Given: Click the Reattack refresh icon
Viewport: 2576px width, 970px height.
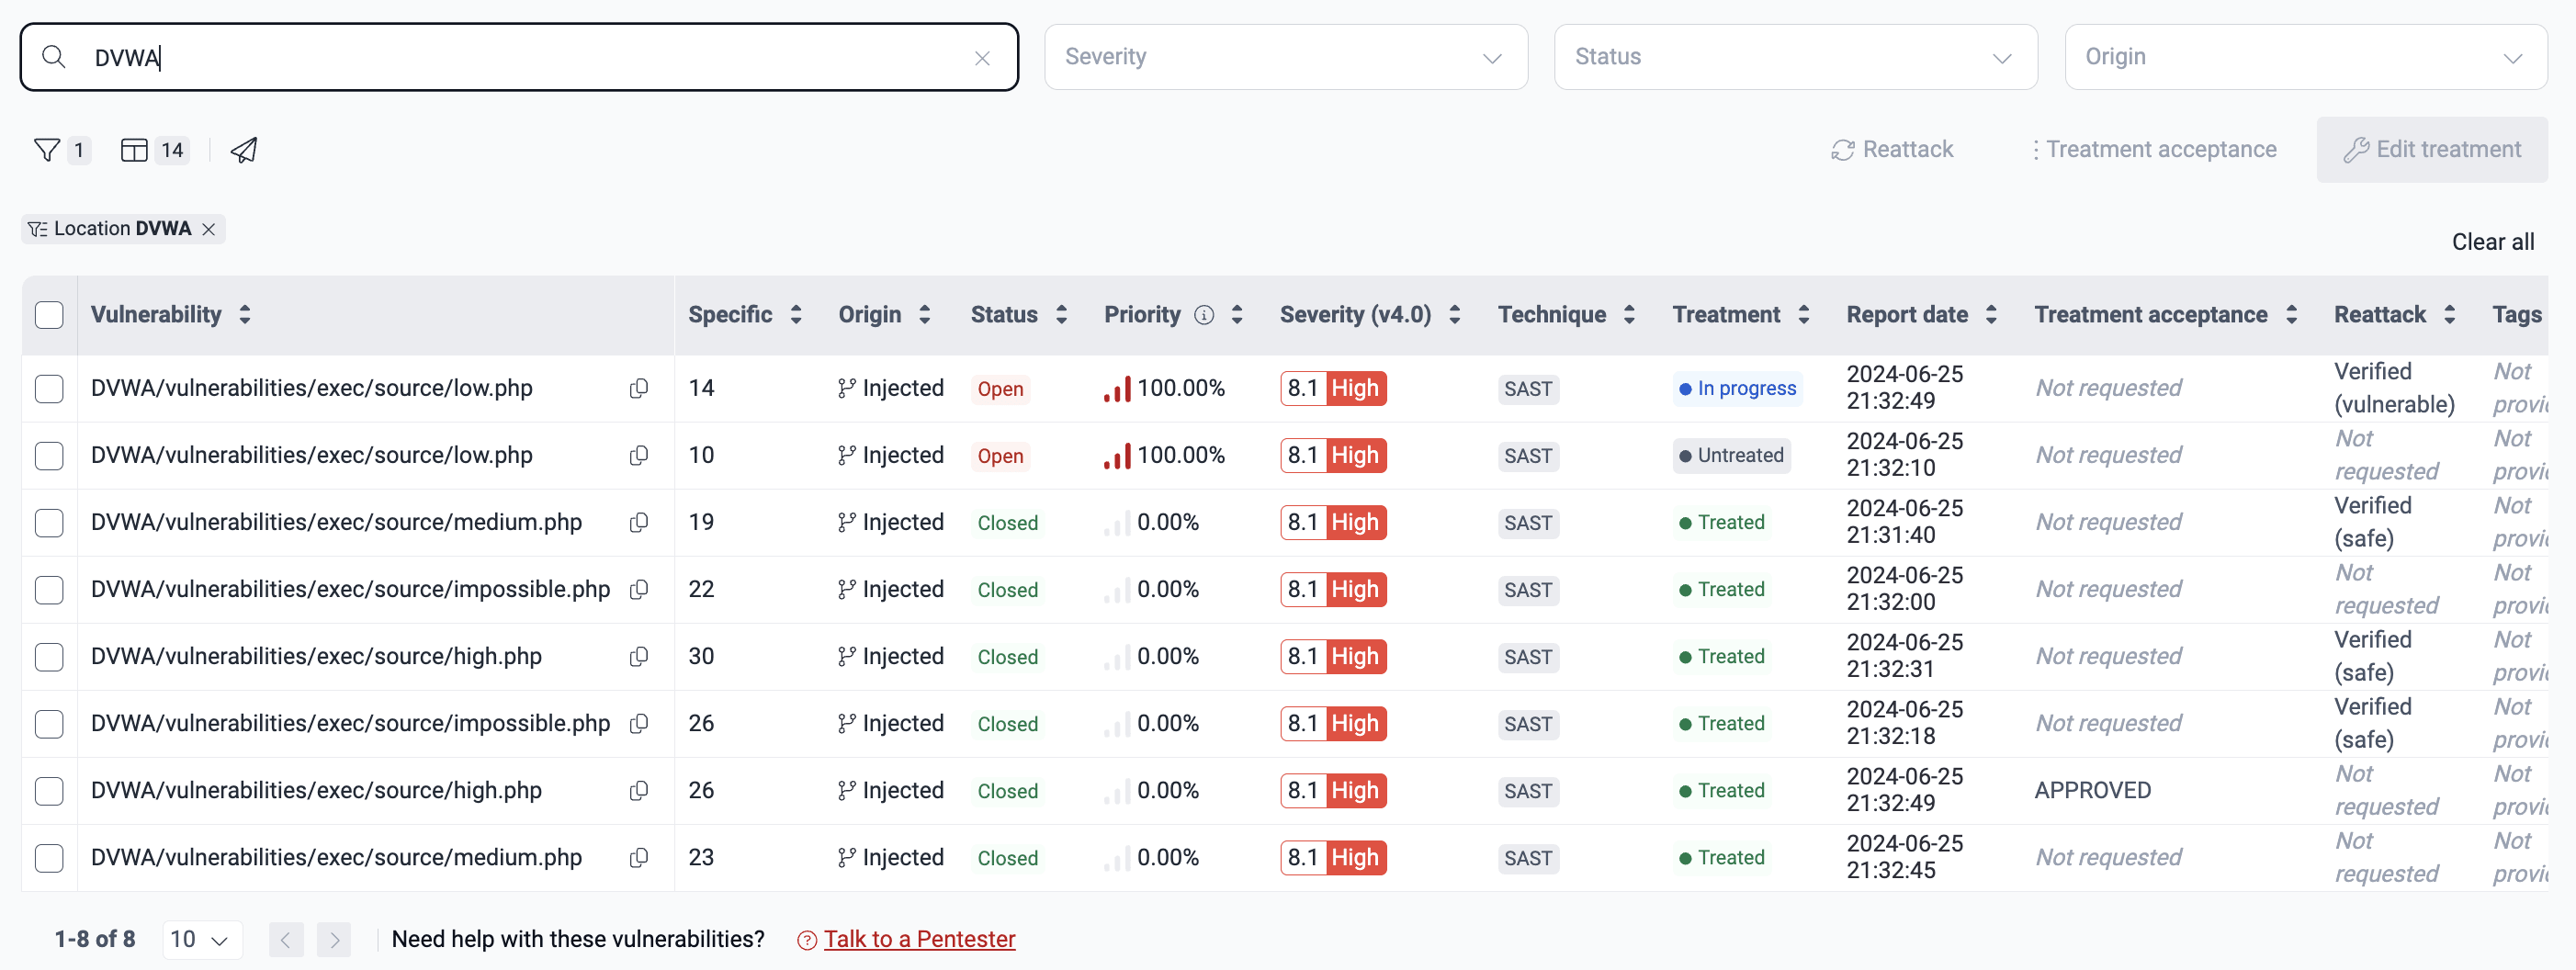Looking at the screenshot, I should pos(1843,149).
